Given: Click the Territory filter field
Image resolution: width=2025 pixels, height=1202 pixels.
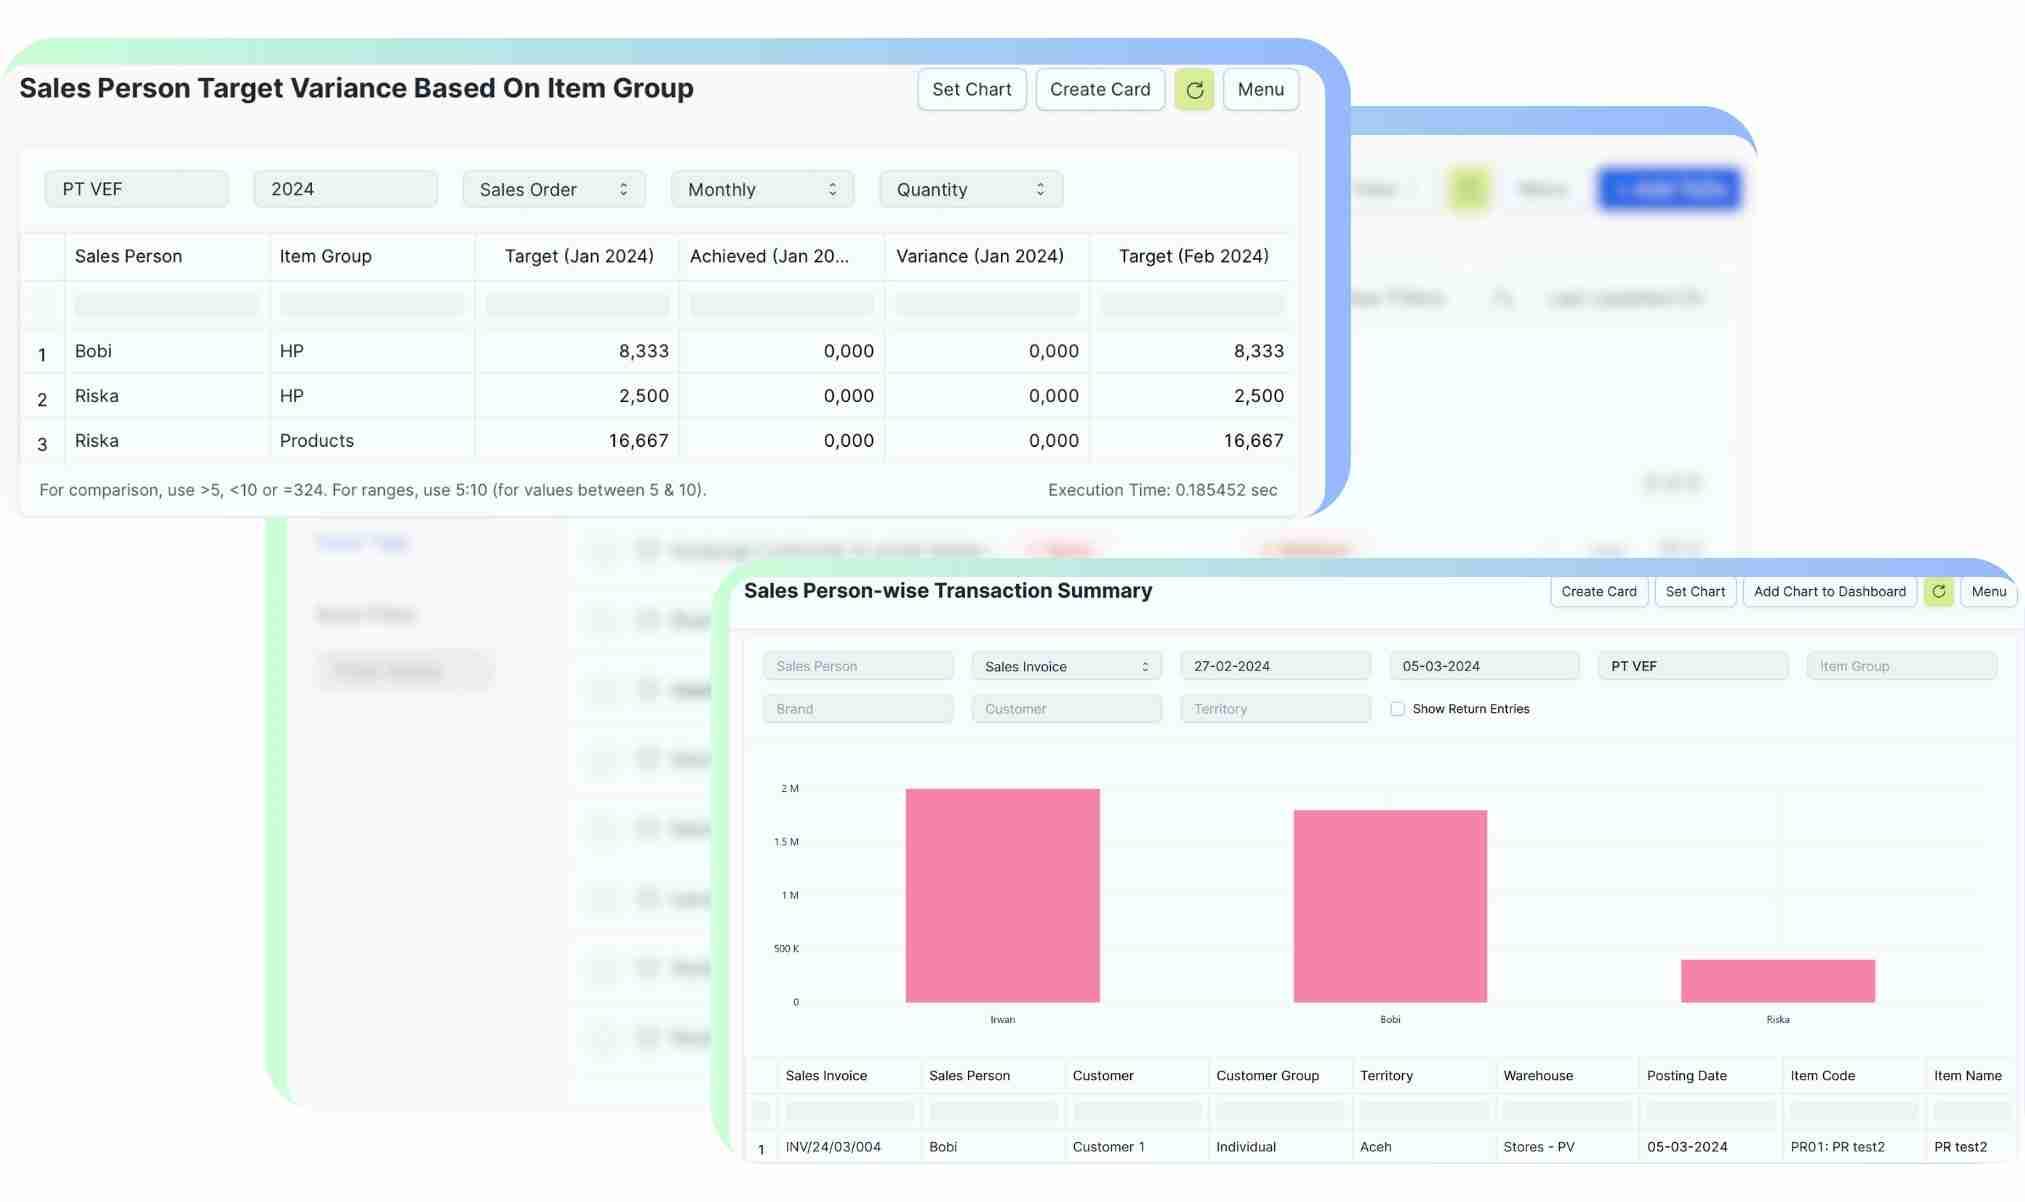Looking at the screenshot, I should (x=1275, y=709).
